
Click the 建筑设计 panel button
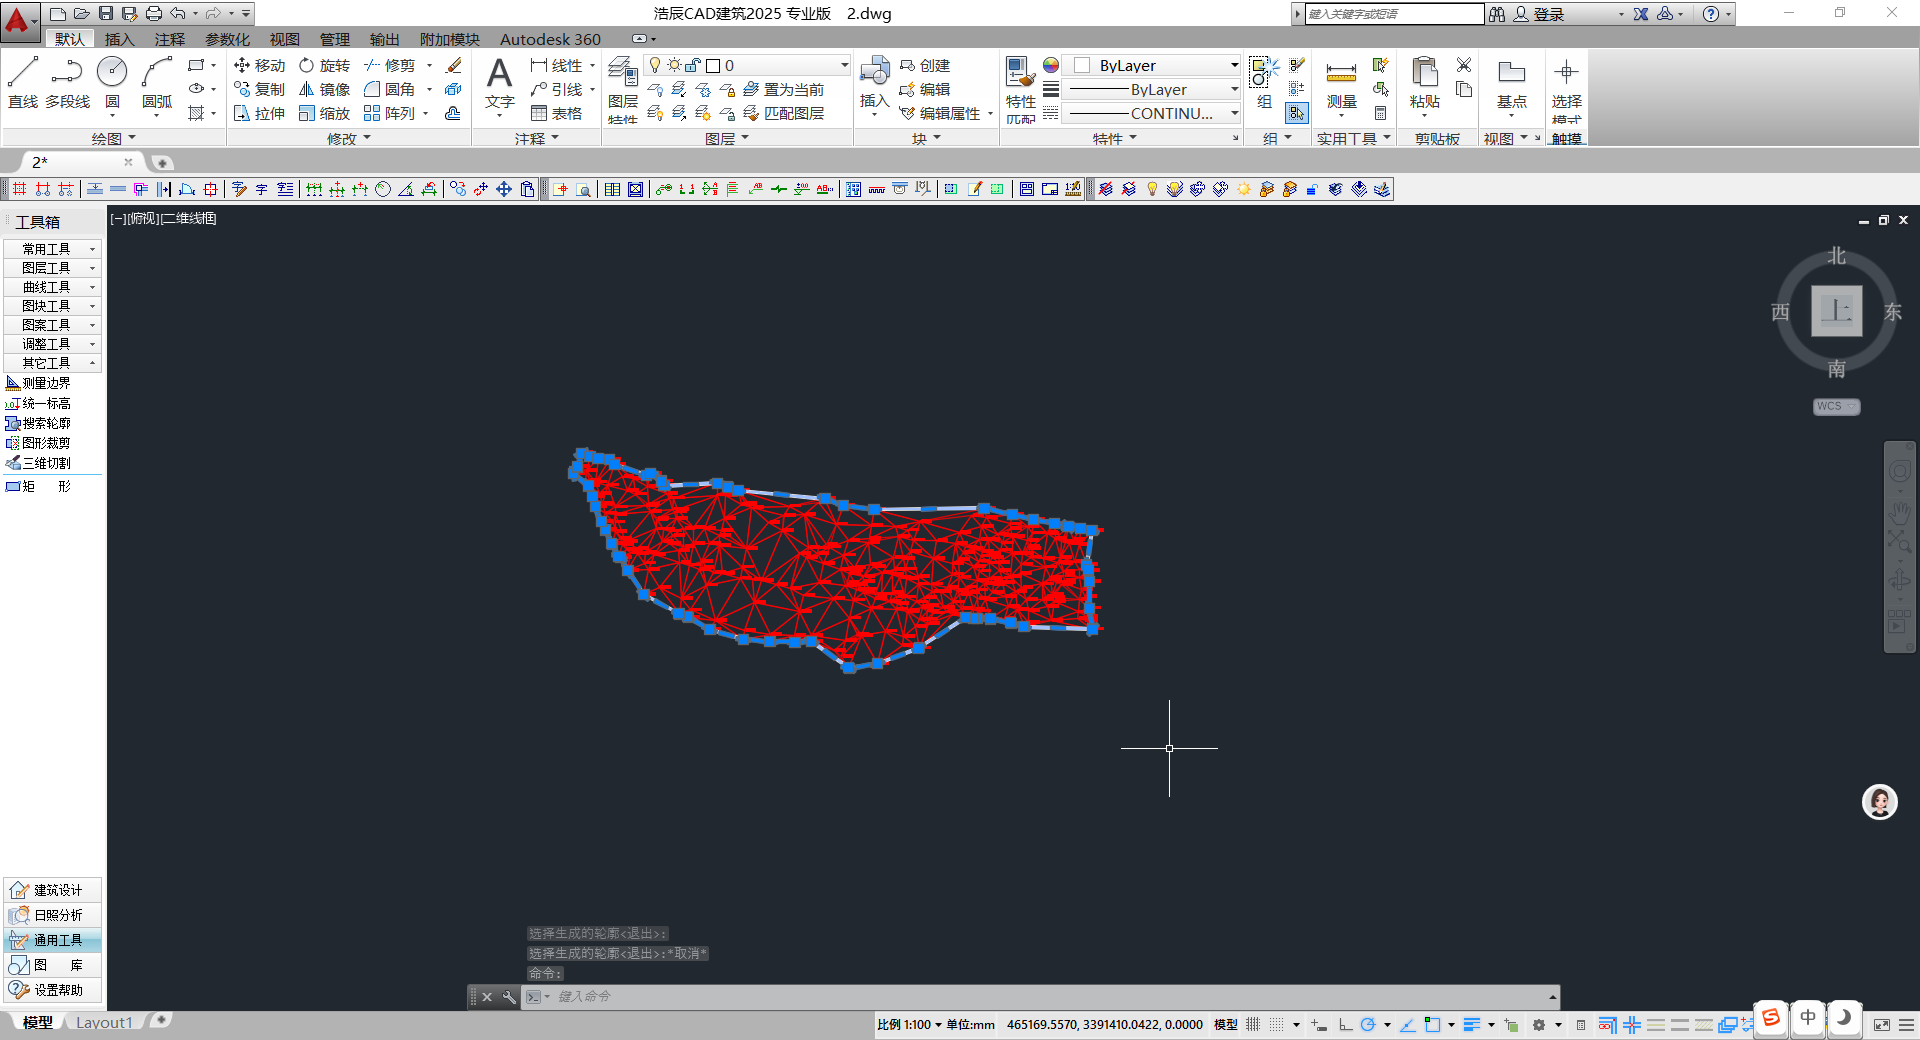(x=52, y=890)
